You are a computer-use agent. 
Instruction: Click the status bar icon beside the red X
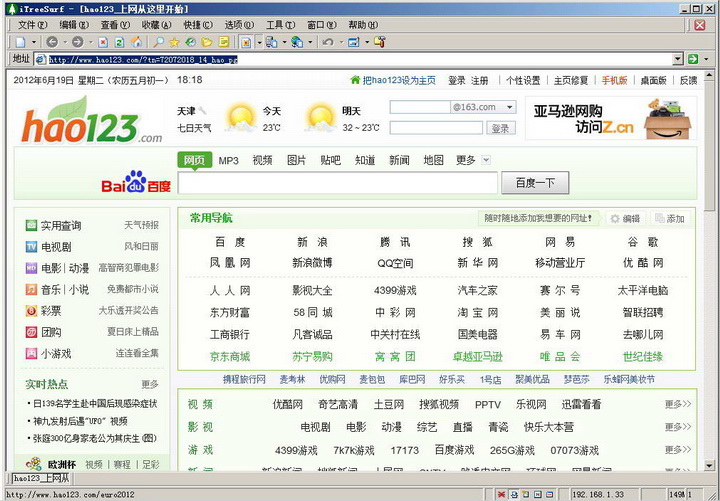pyautogui.click(x=514, y=495)
